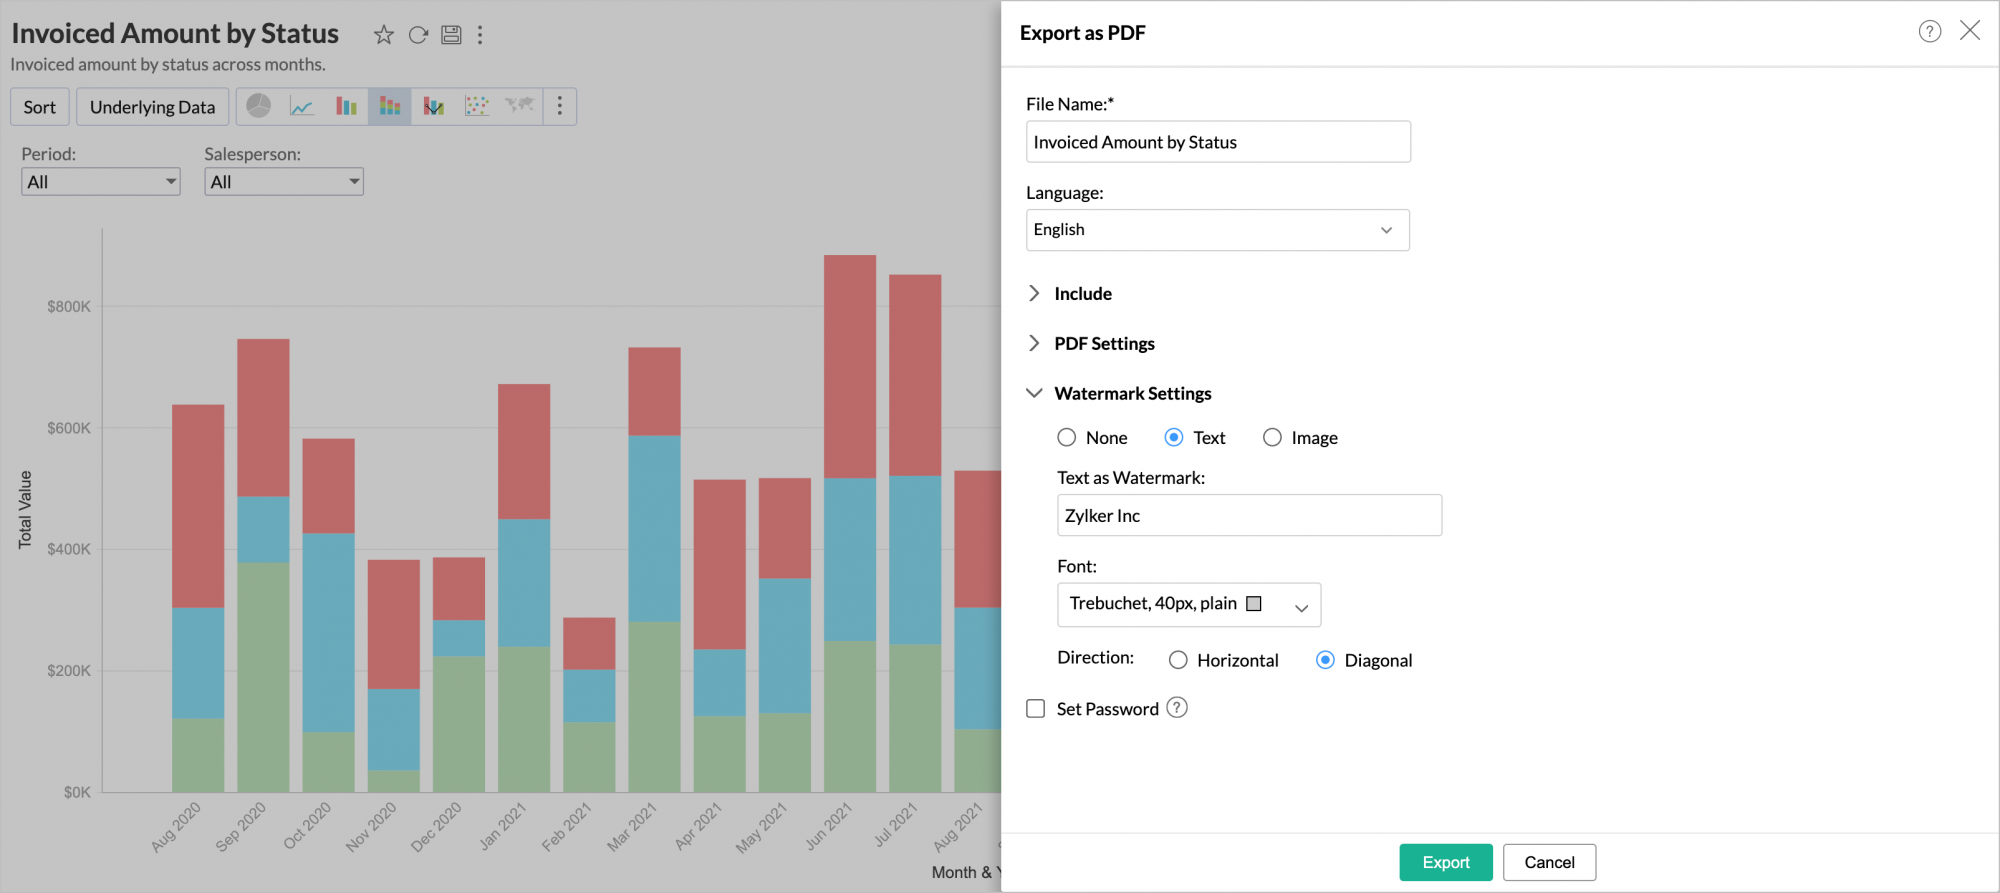Click the green Export button

[1445, 862]
